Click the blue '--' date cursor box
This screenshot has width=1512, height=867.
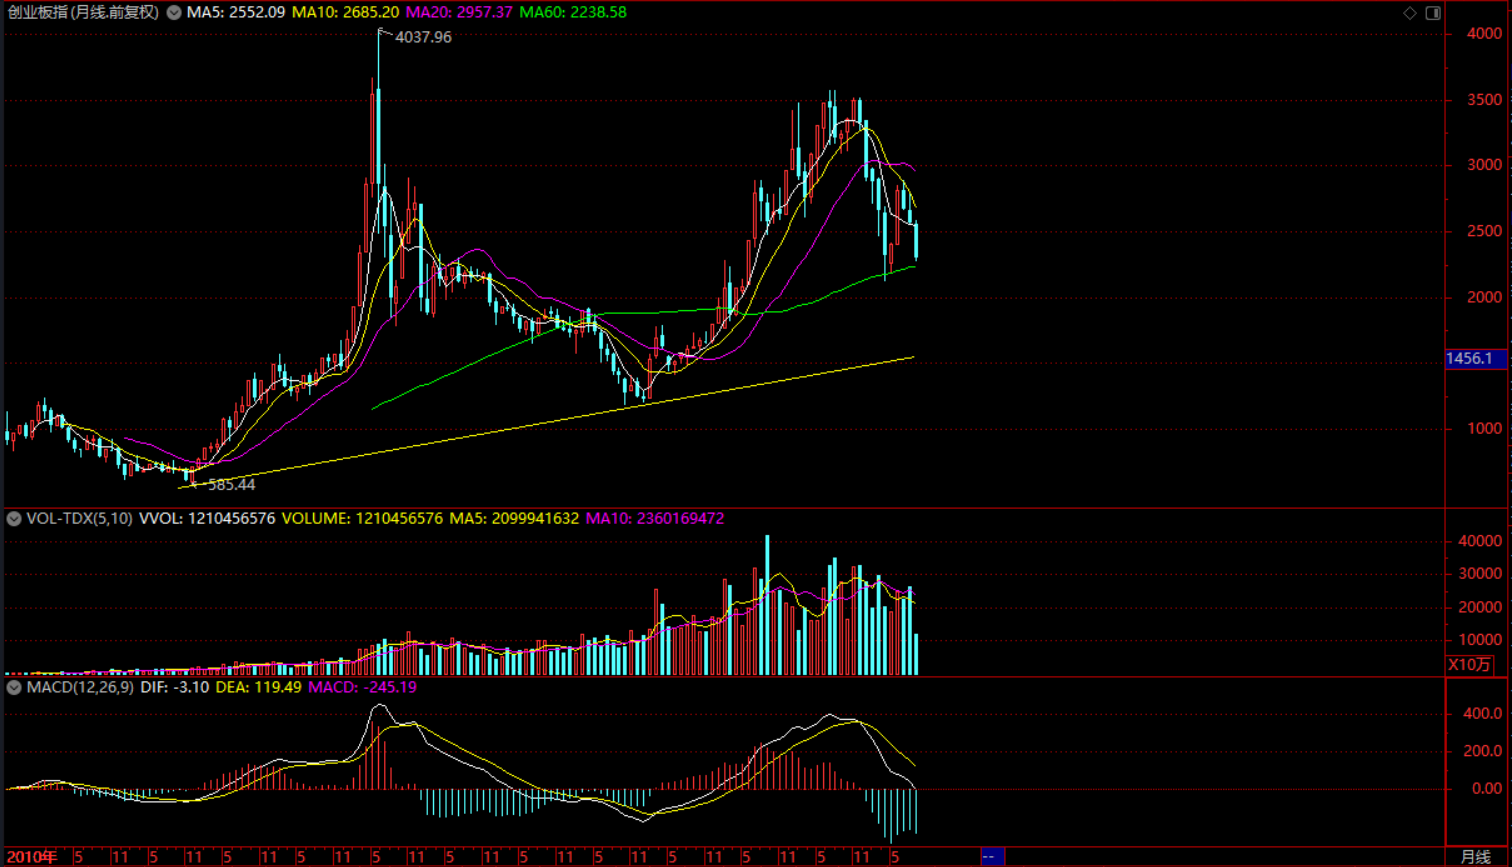992,857
